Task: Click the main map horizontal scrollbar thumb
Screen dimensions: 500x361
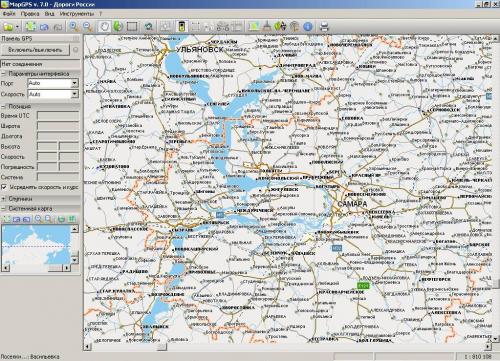Action: (161, 347)
